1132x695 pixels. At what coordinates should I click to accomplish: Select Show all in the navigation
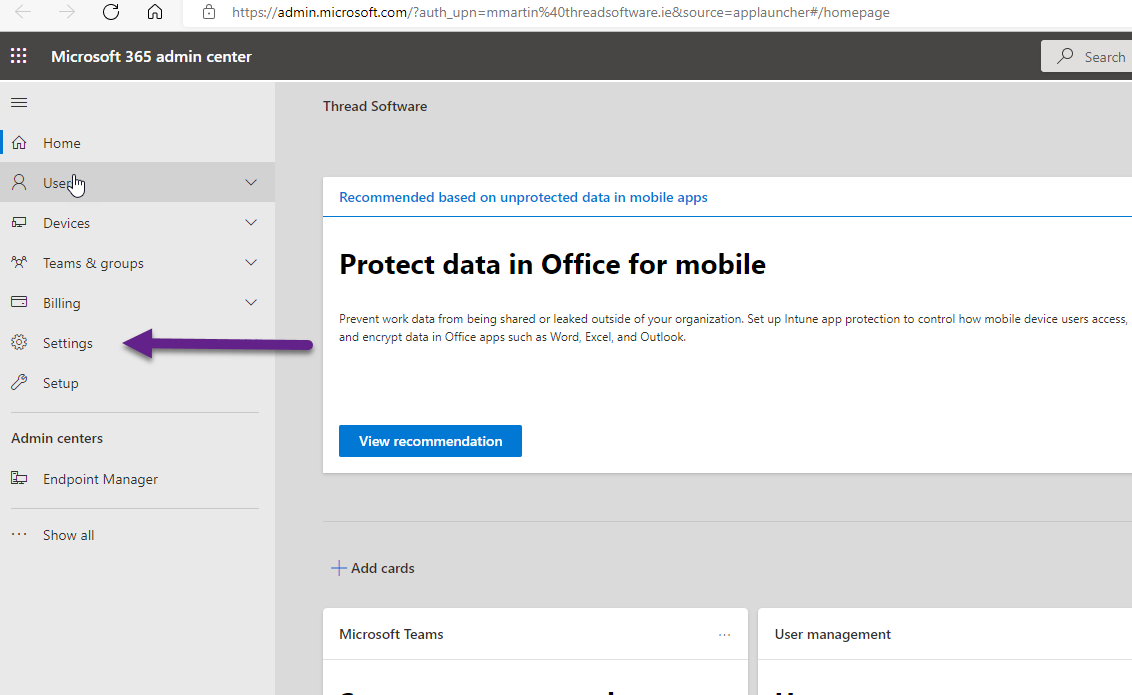[x=137, y=535]
